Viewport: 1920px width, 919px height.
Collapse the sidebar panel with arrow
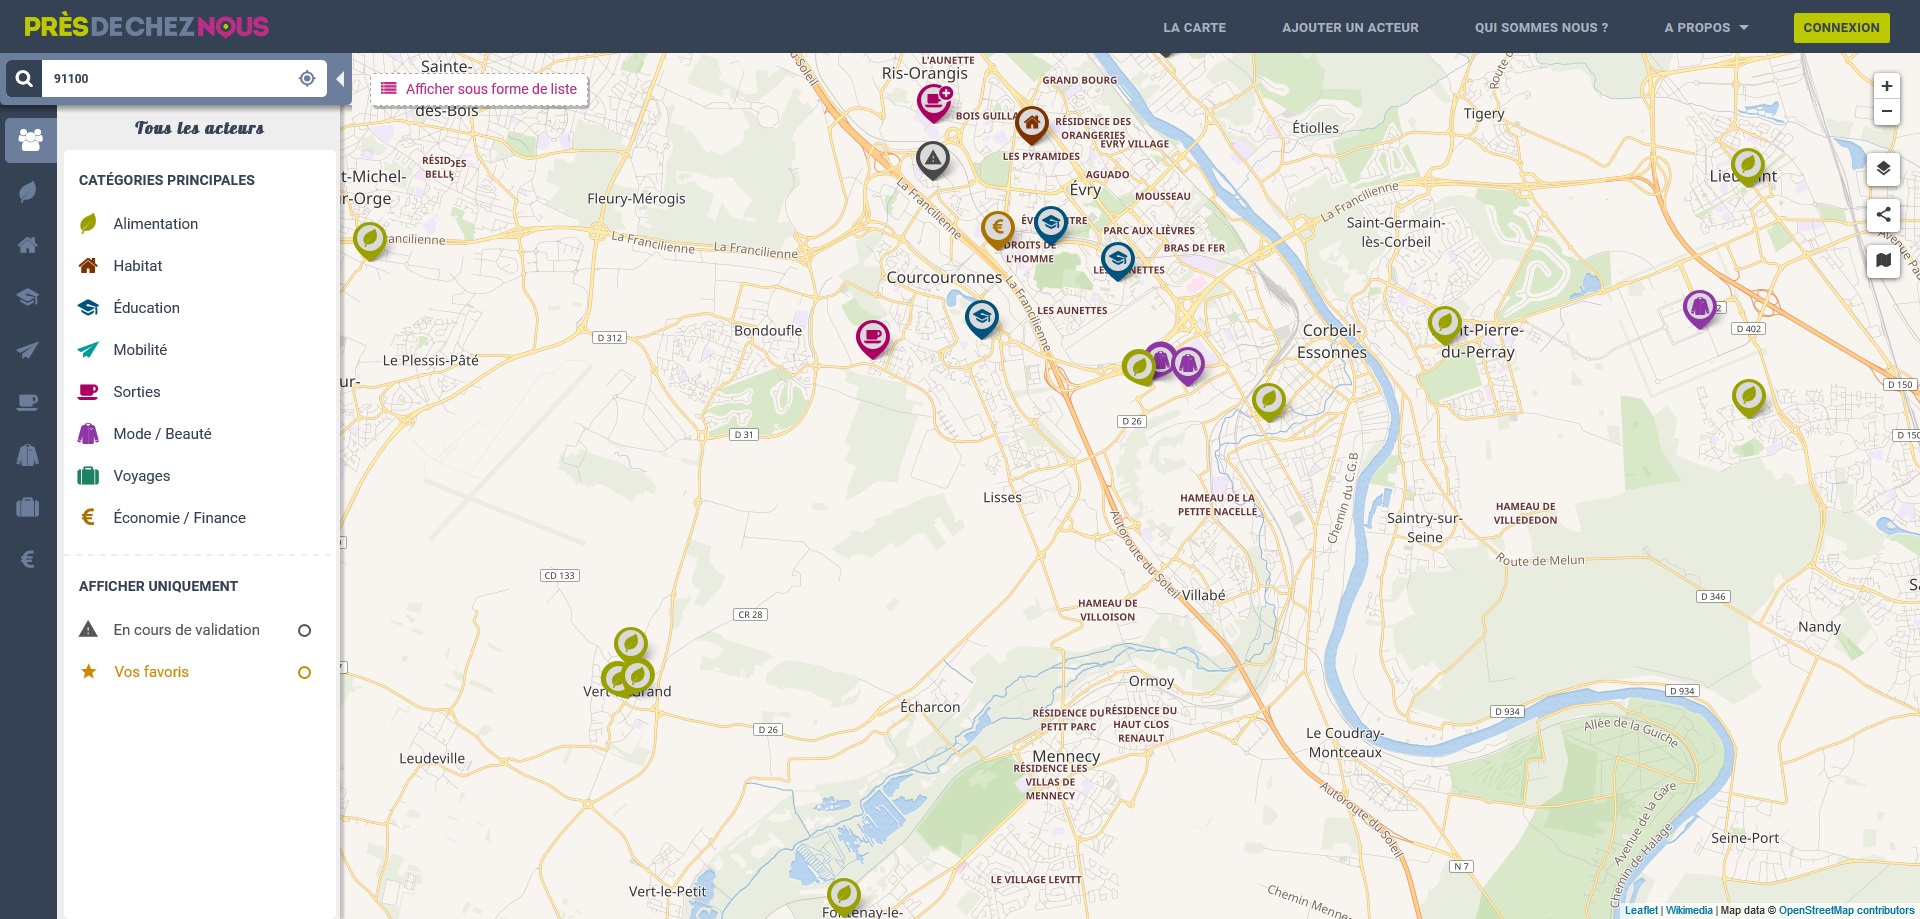pos(340,79)
